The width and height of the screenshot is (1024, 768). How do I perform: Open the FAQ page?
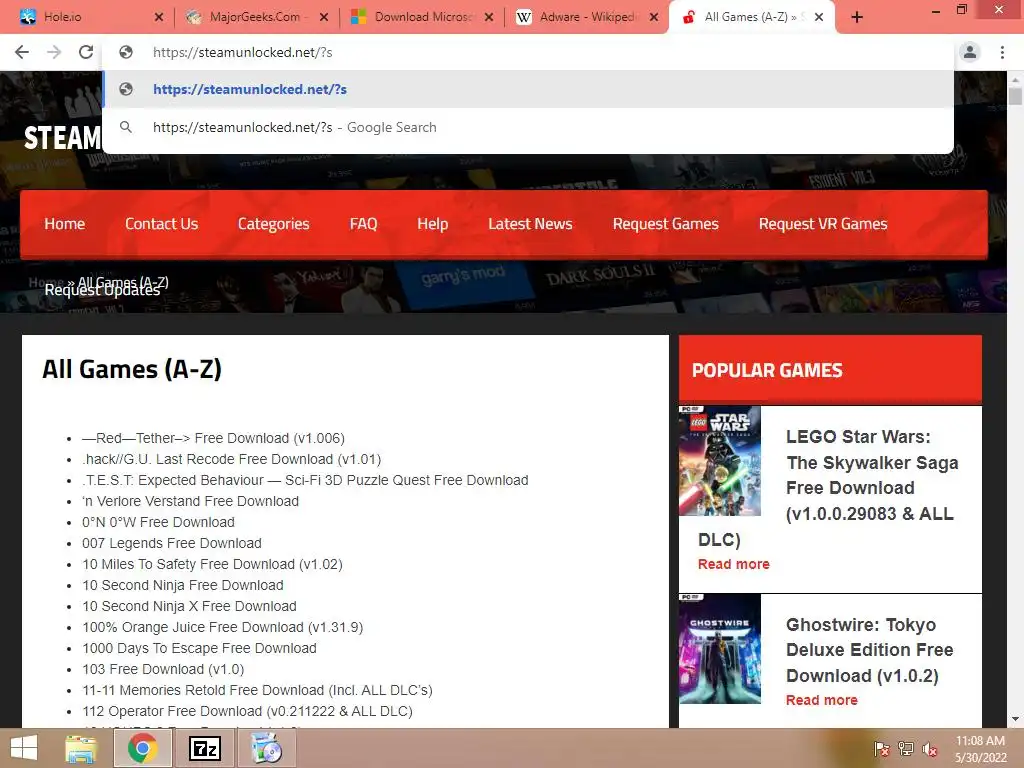coord(363,224)
